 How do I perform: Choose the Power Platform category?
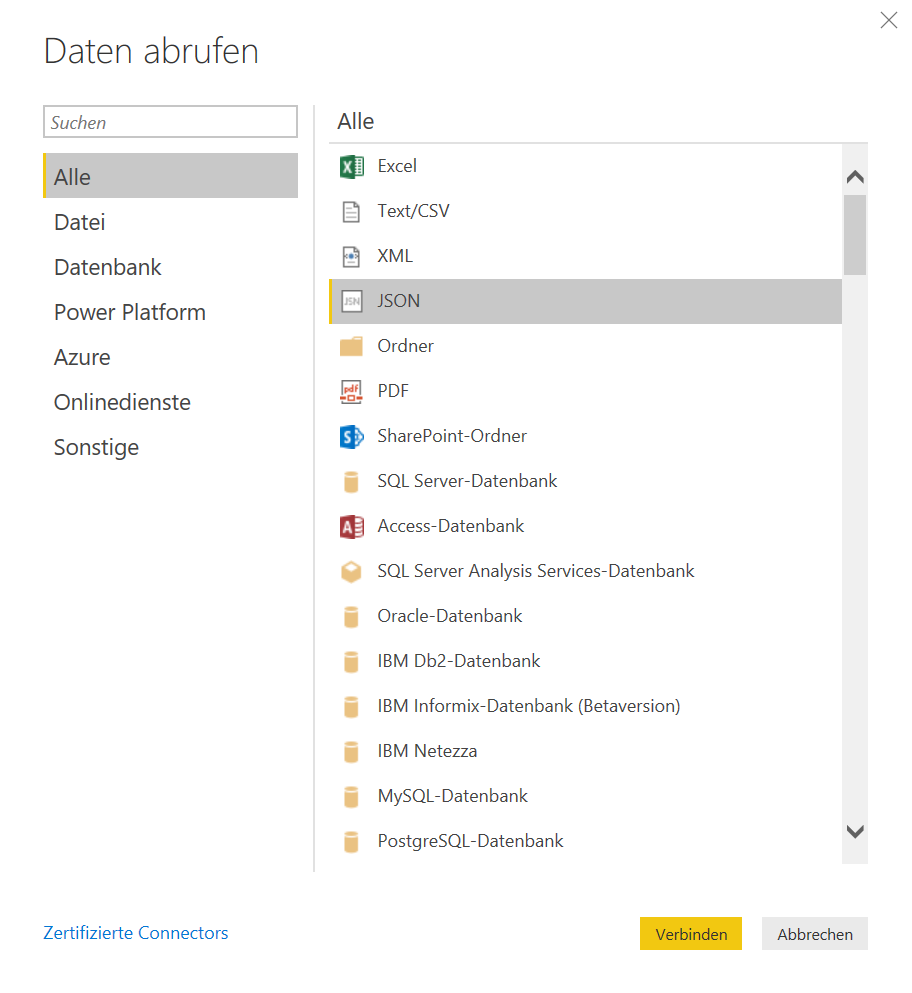tap(170, 312)
